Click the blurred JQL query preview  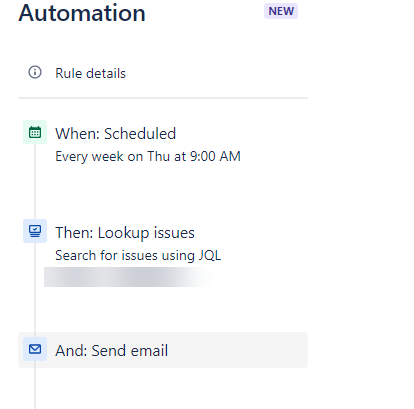pyautogui.click(x=128, y=277)
